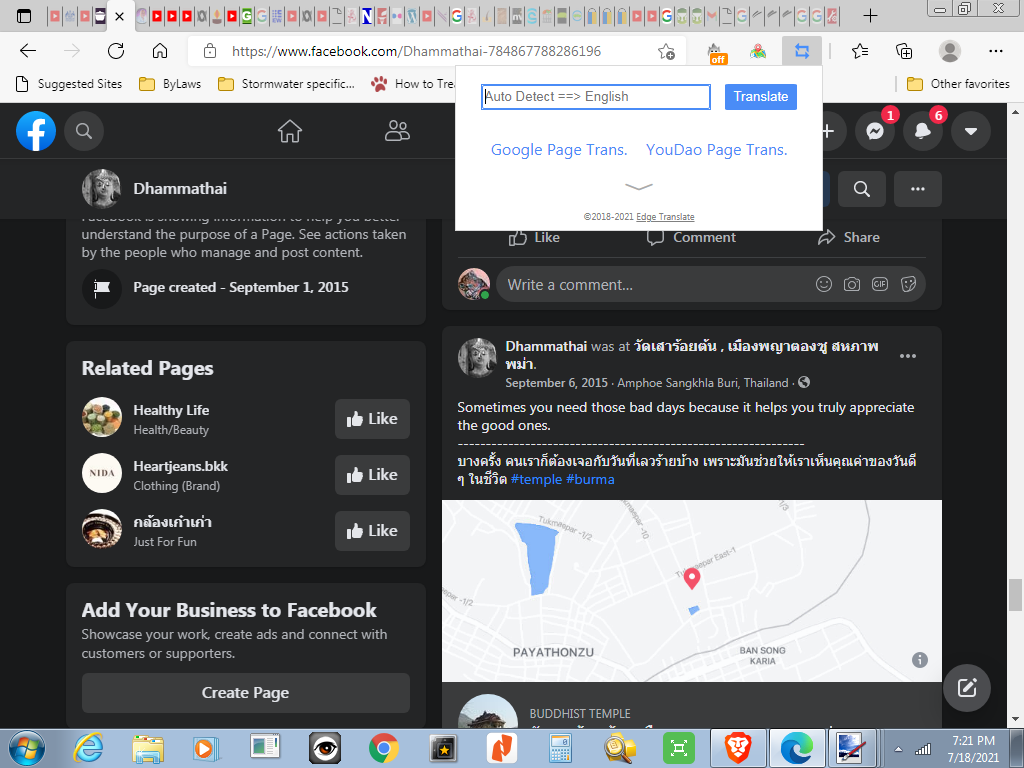Viewport: 1024px width, 768px height.
Task: Open the Amphoe Sangkhla Buri location link
Action: 703,383
